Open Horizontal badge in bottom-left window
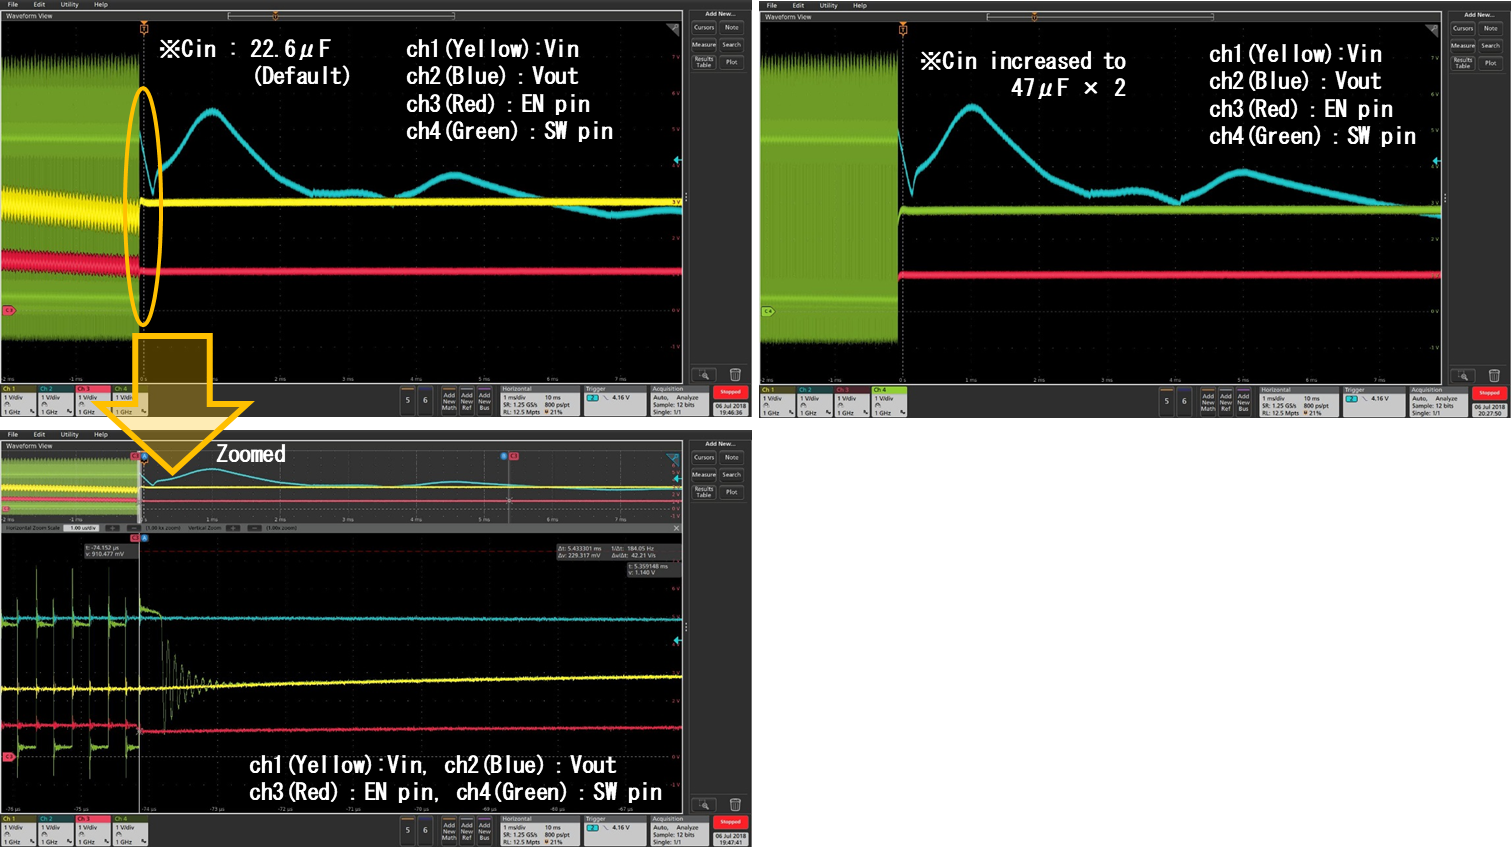Viewport: 1511px width, 847px height. click(540, 831)
